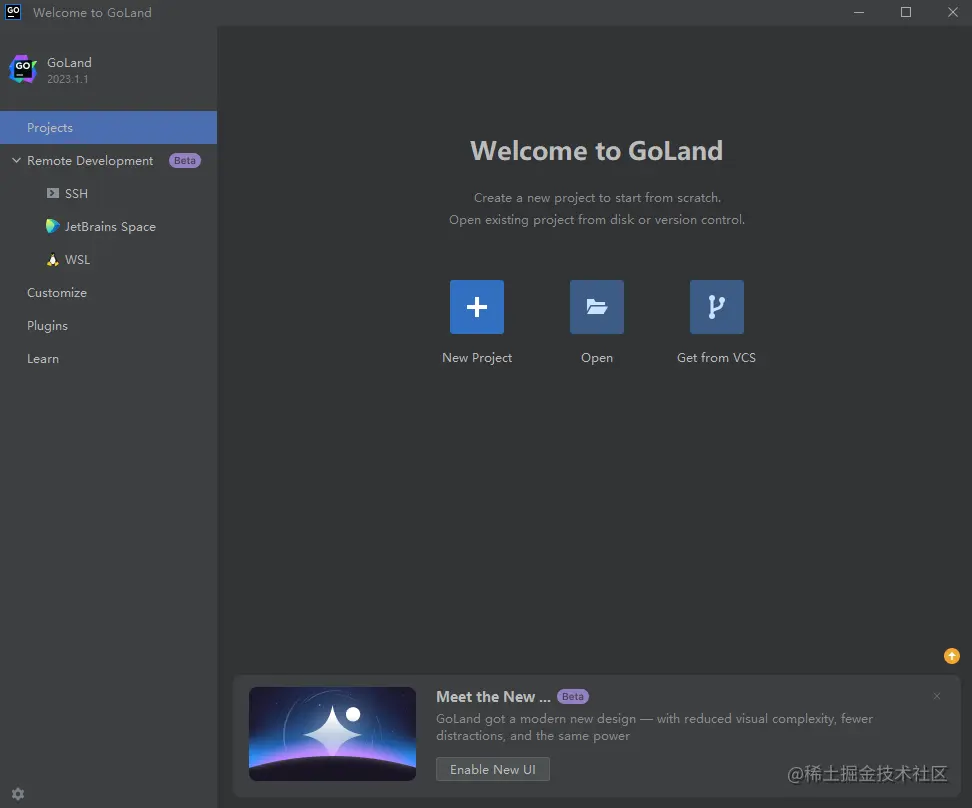Click the Get from VCS branch icon
The height and width of the screenshot is (808, 972).
[717, 307]
